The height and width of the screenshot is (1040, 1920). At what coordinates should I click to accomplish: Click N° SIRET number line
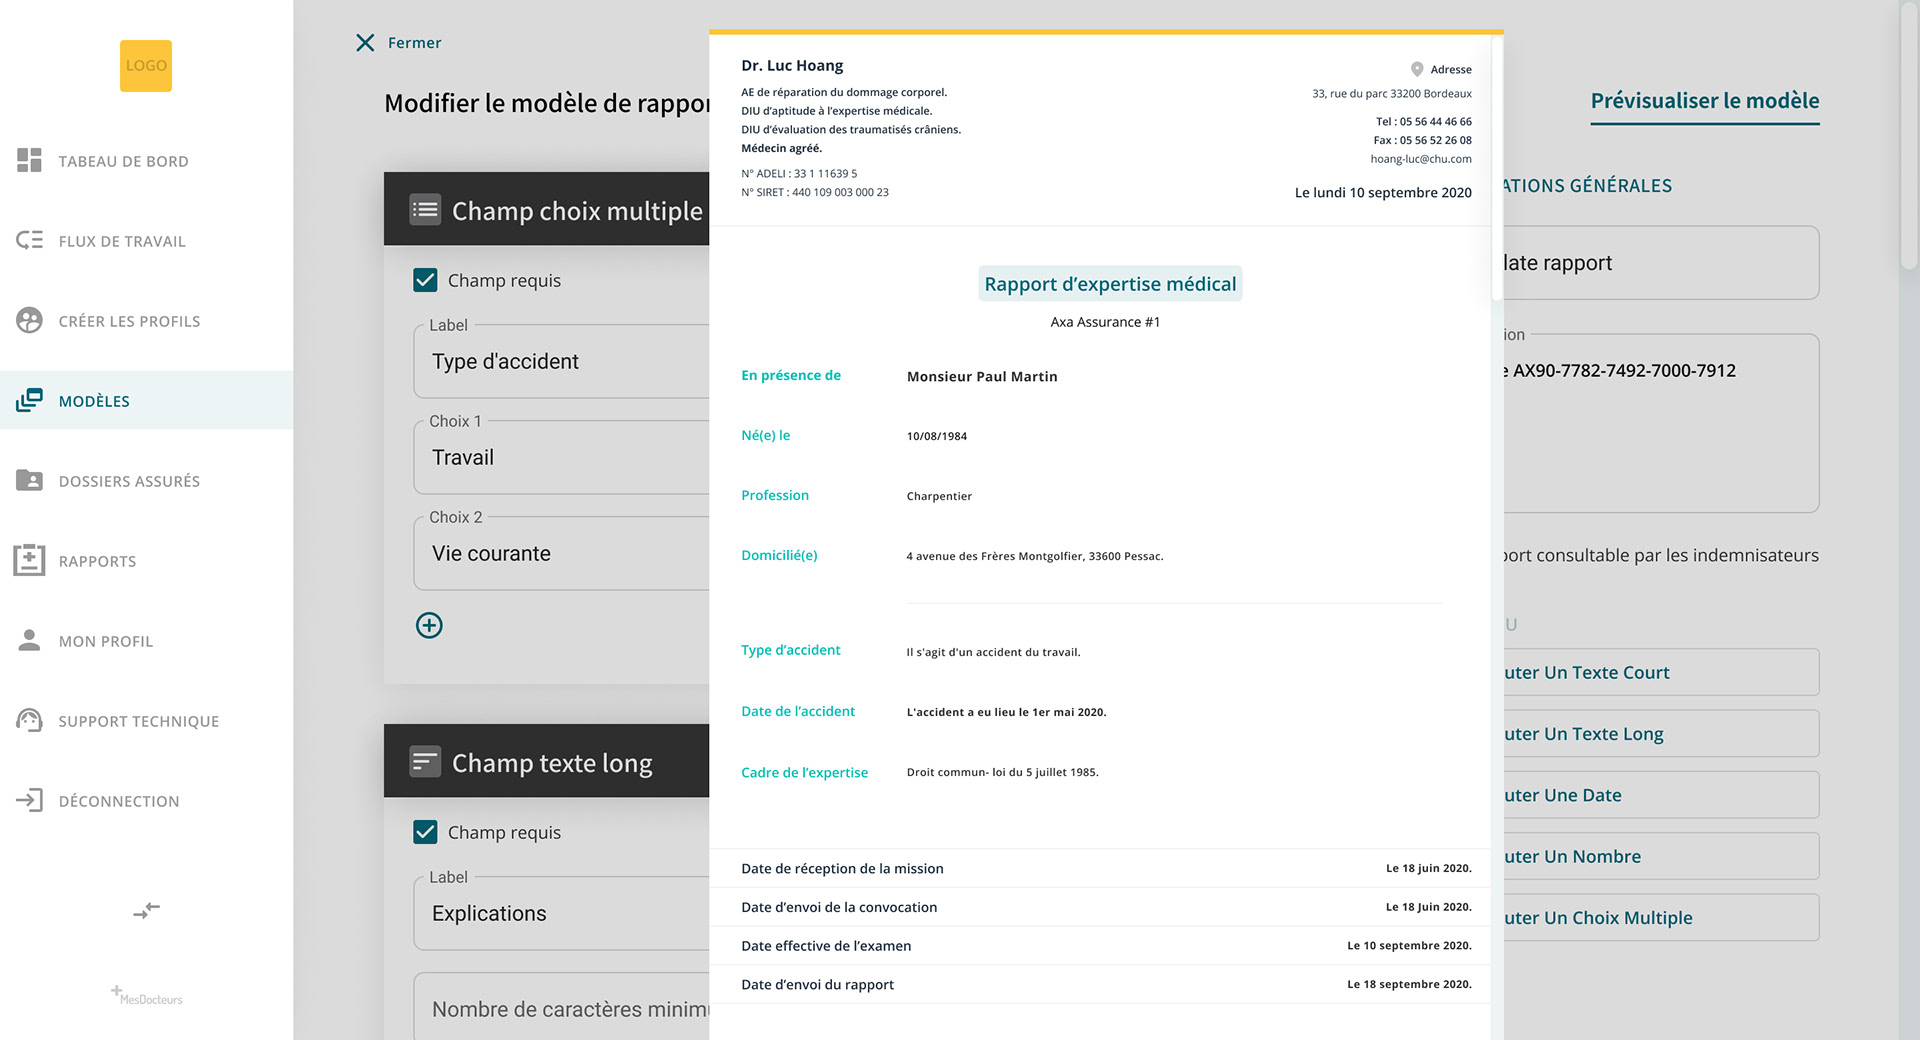click(x=815, y=192)
